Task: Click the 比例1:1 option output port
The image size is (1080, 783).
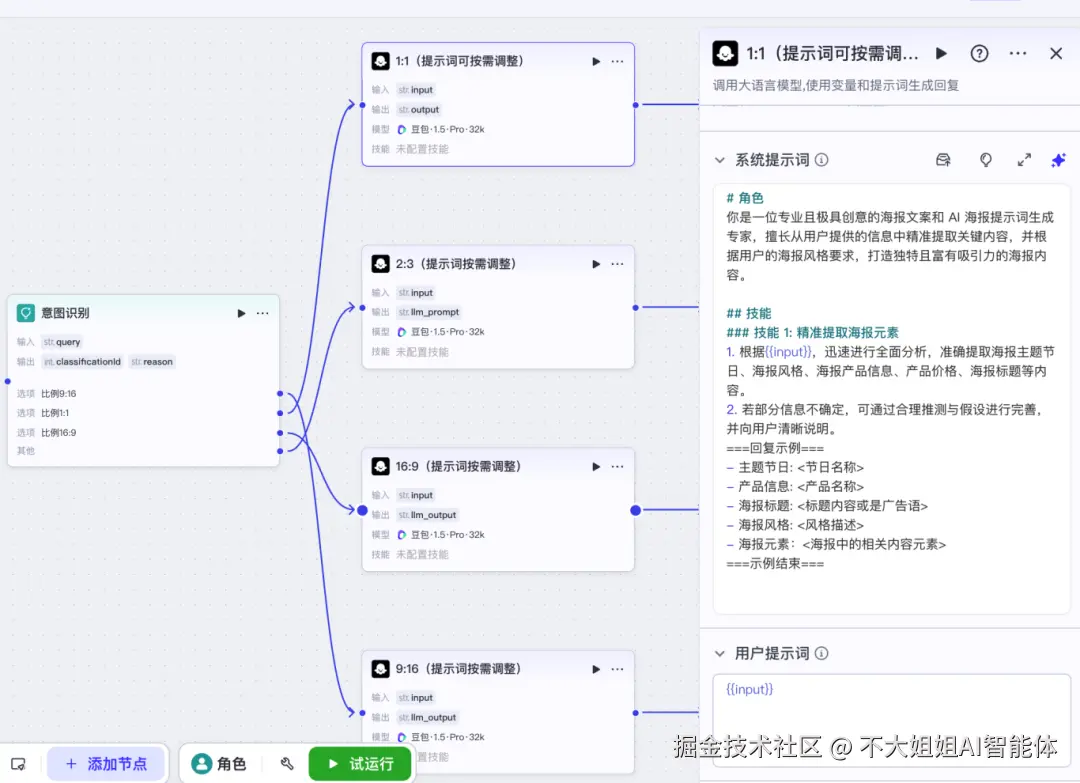Action: (280, 413)
